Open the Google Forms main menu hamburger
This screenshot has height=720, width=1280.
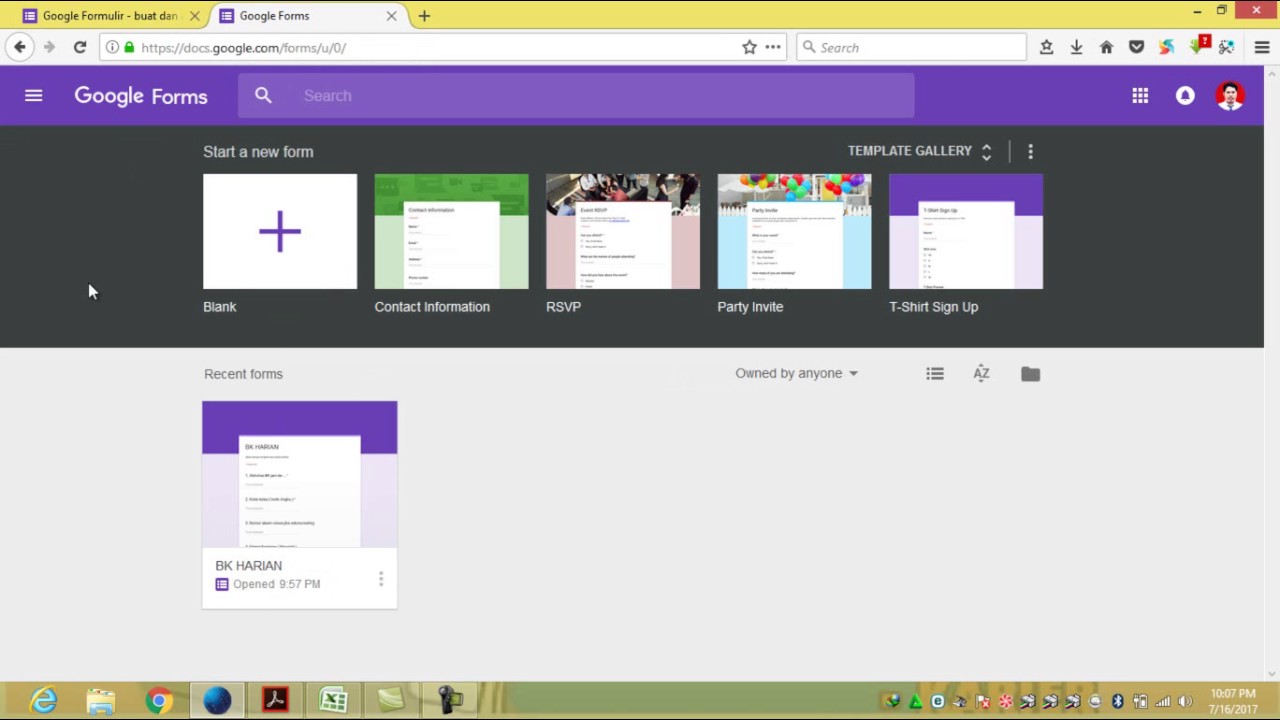33,96
